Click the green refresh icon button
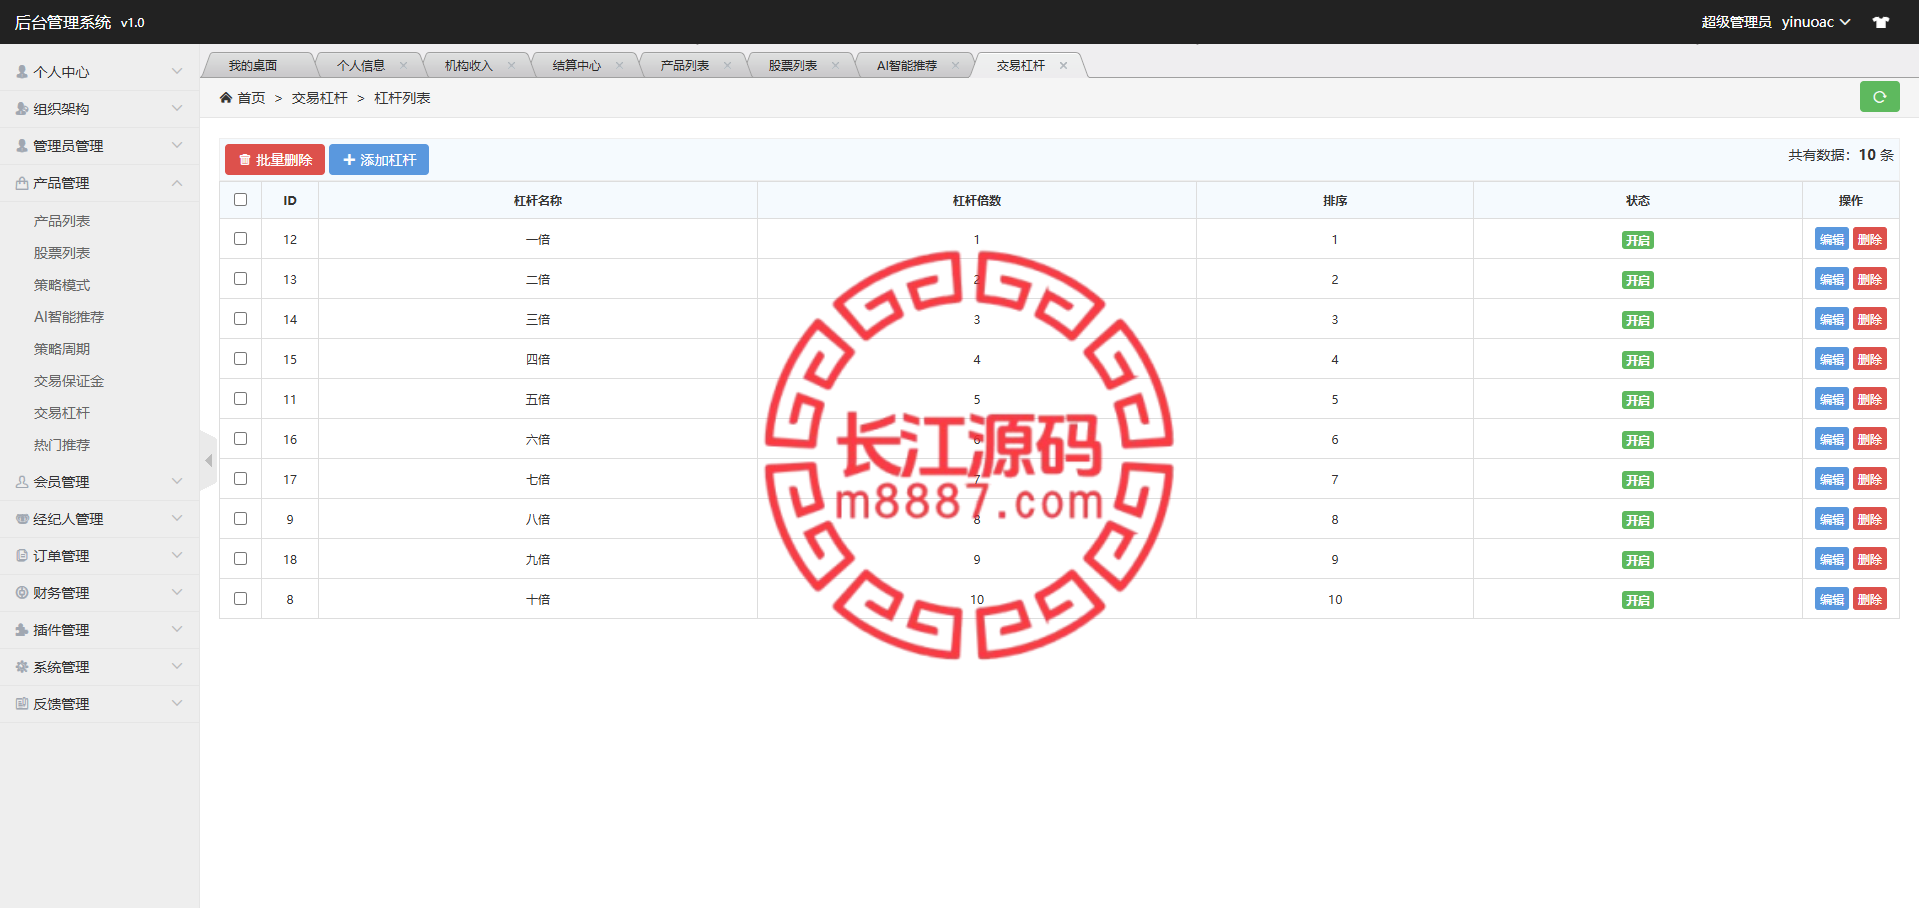Viewport: 1919px width, 908px height. [1879, 97]
